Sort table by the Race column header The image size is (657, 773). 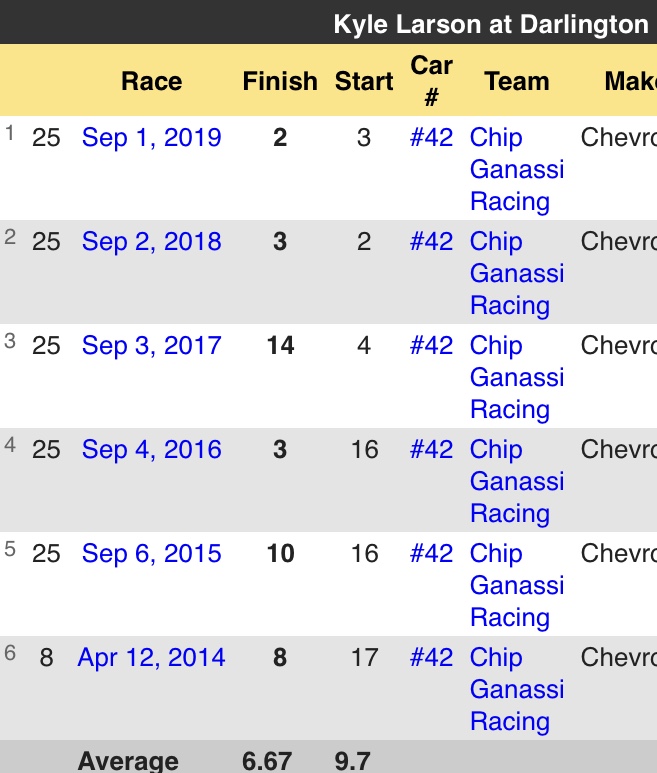152,81
